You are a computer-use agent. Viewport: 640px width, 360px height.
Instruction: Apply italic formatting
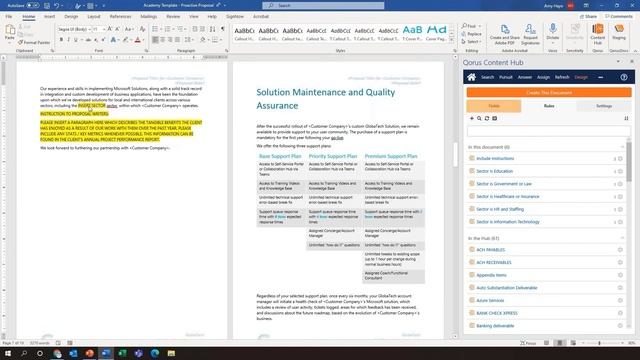tap(68, 40)
